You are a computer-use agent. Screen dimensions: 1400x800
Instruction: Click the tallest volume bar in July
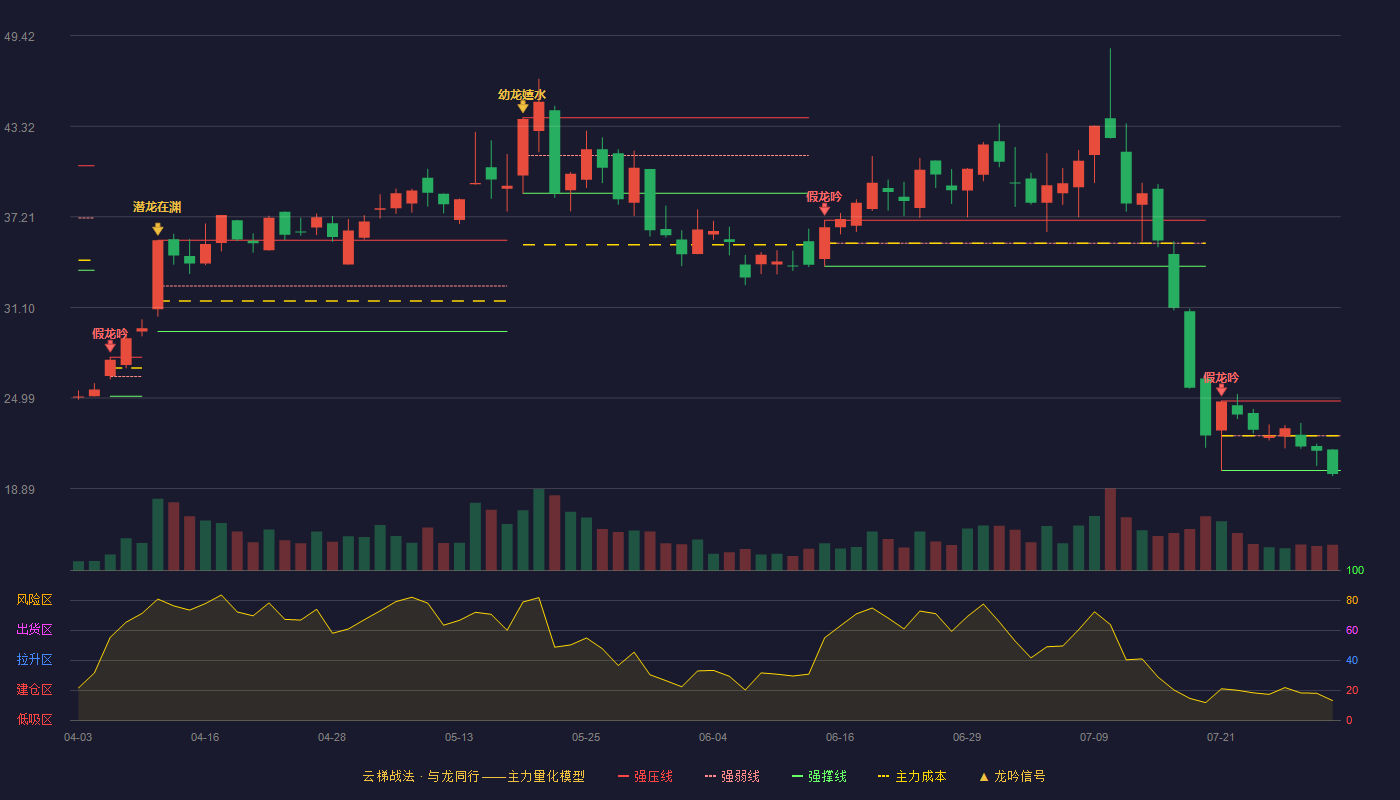coord(1110,529)
